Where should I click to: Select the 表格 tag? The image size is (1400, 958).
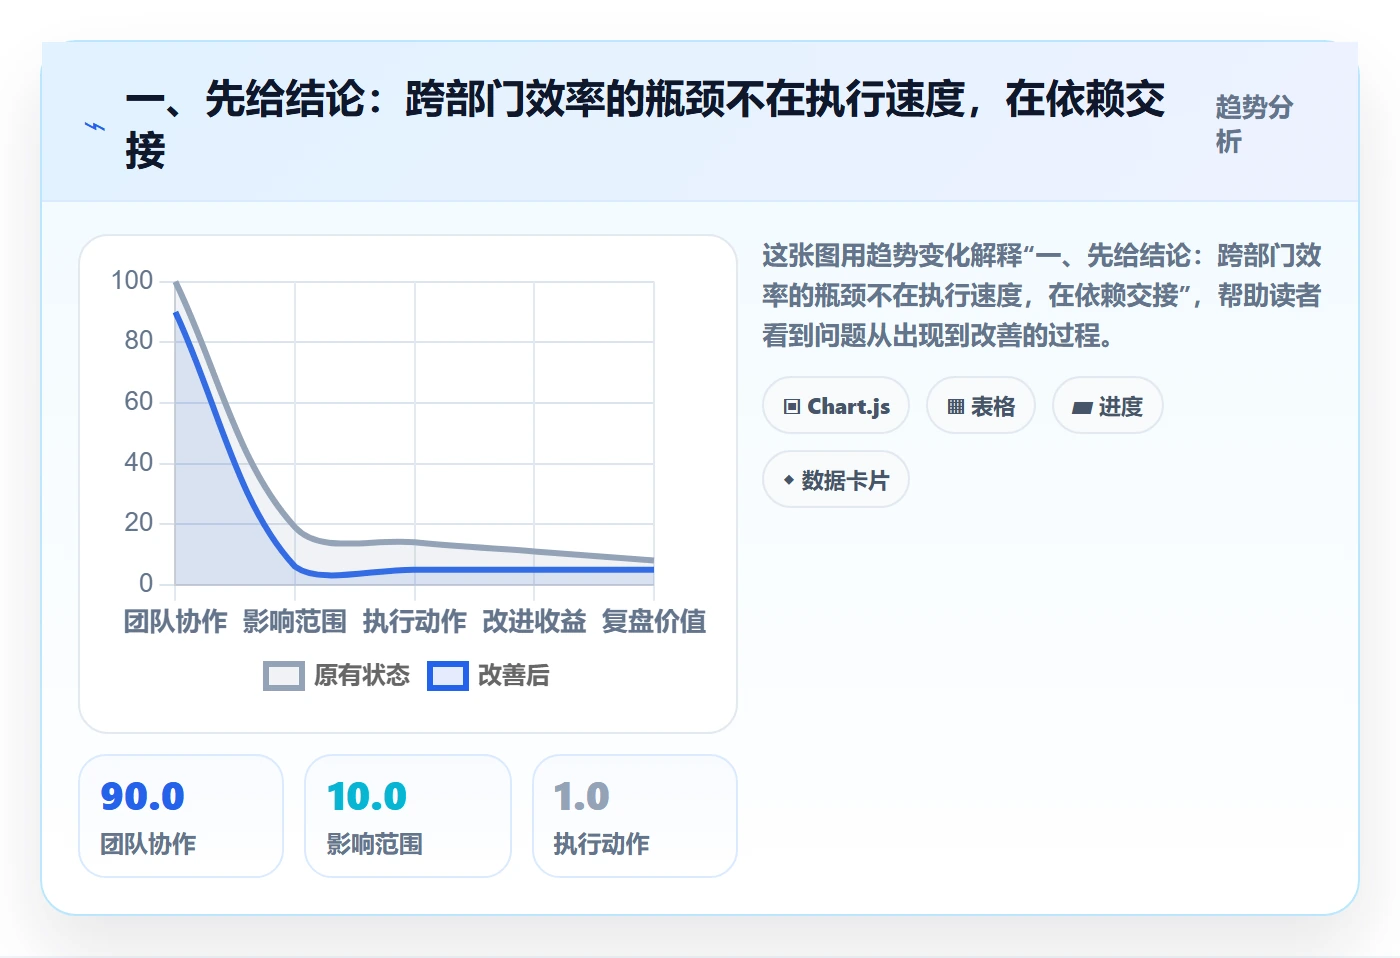(981, 406)
